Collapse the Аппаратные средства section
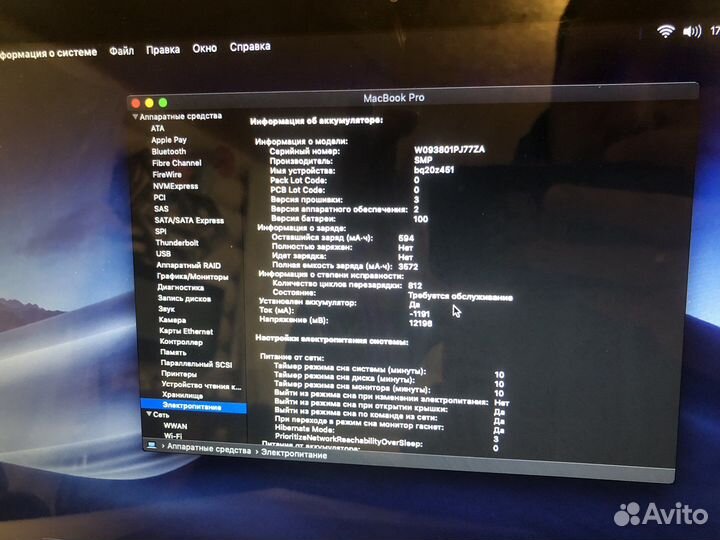This screenshot has height=540, width=720. coord(135,117)
